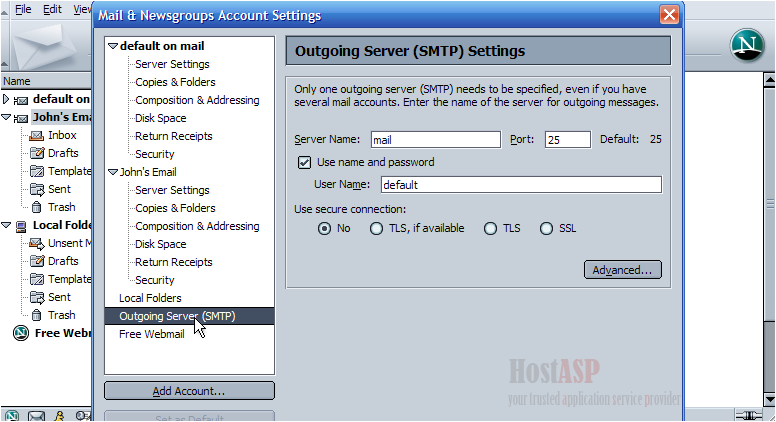
Task: Select TLS, if available radio option
Action: tap(376, 229)
